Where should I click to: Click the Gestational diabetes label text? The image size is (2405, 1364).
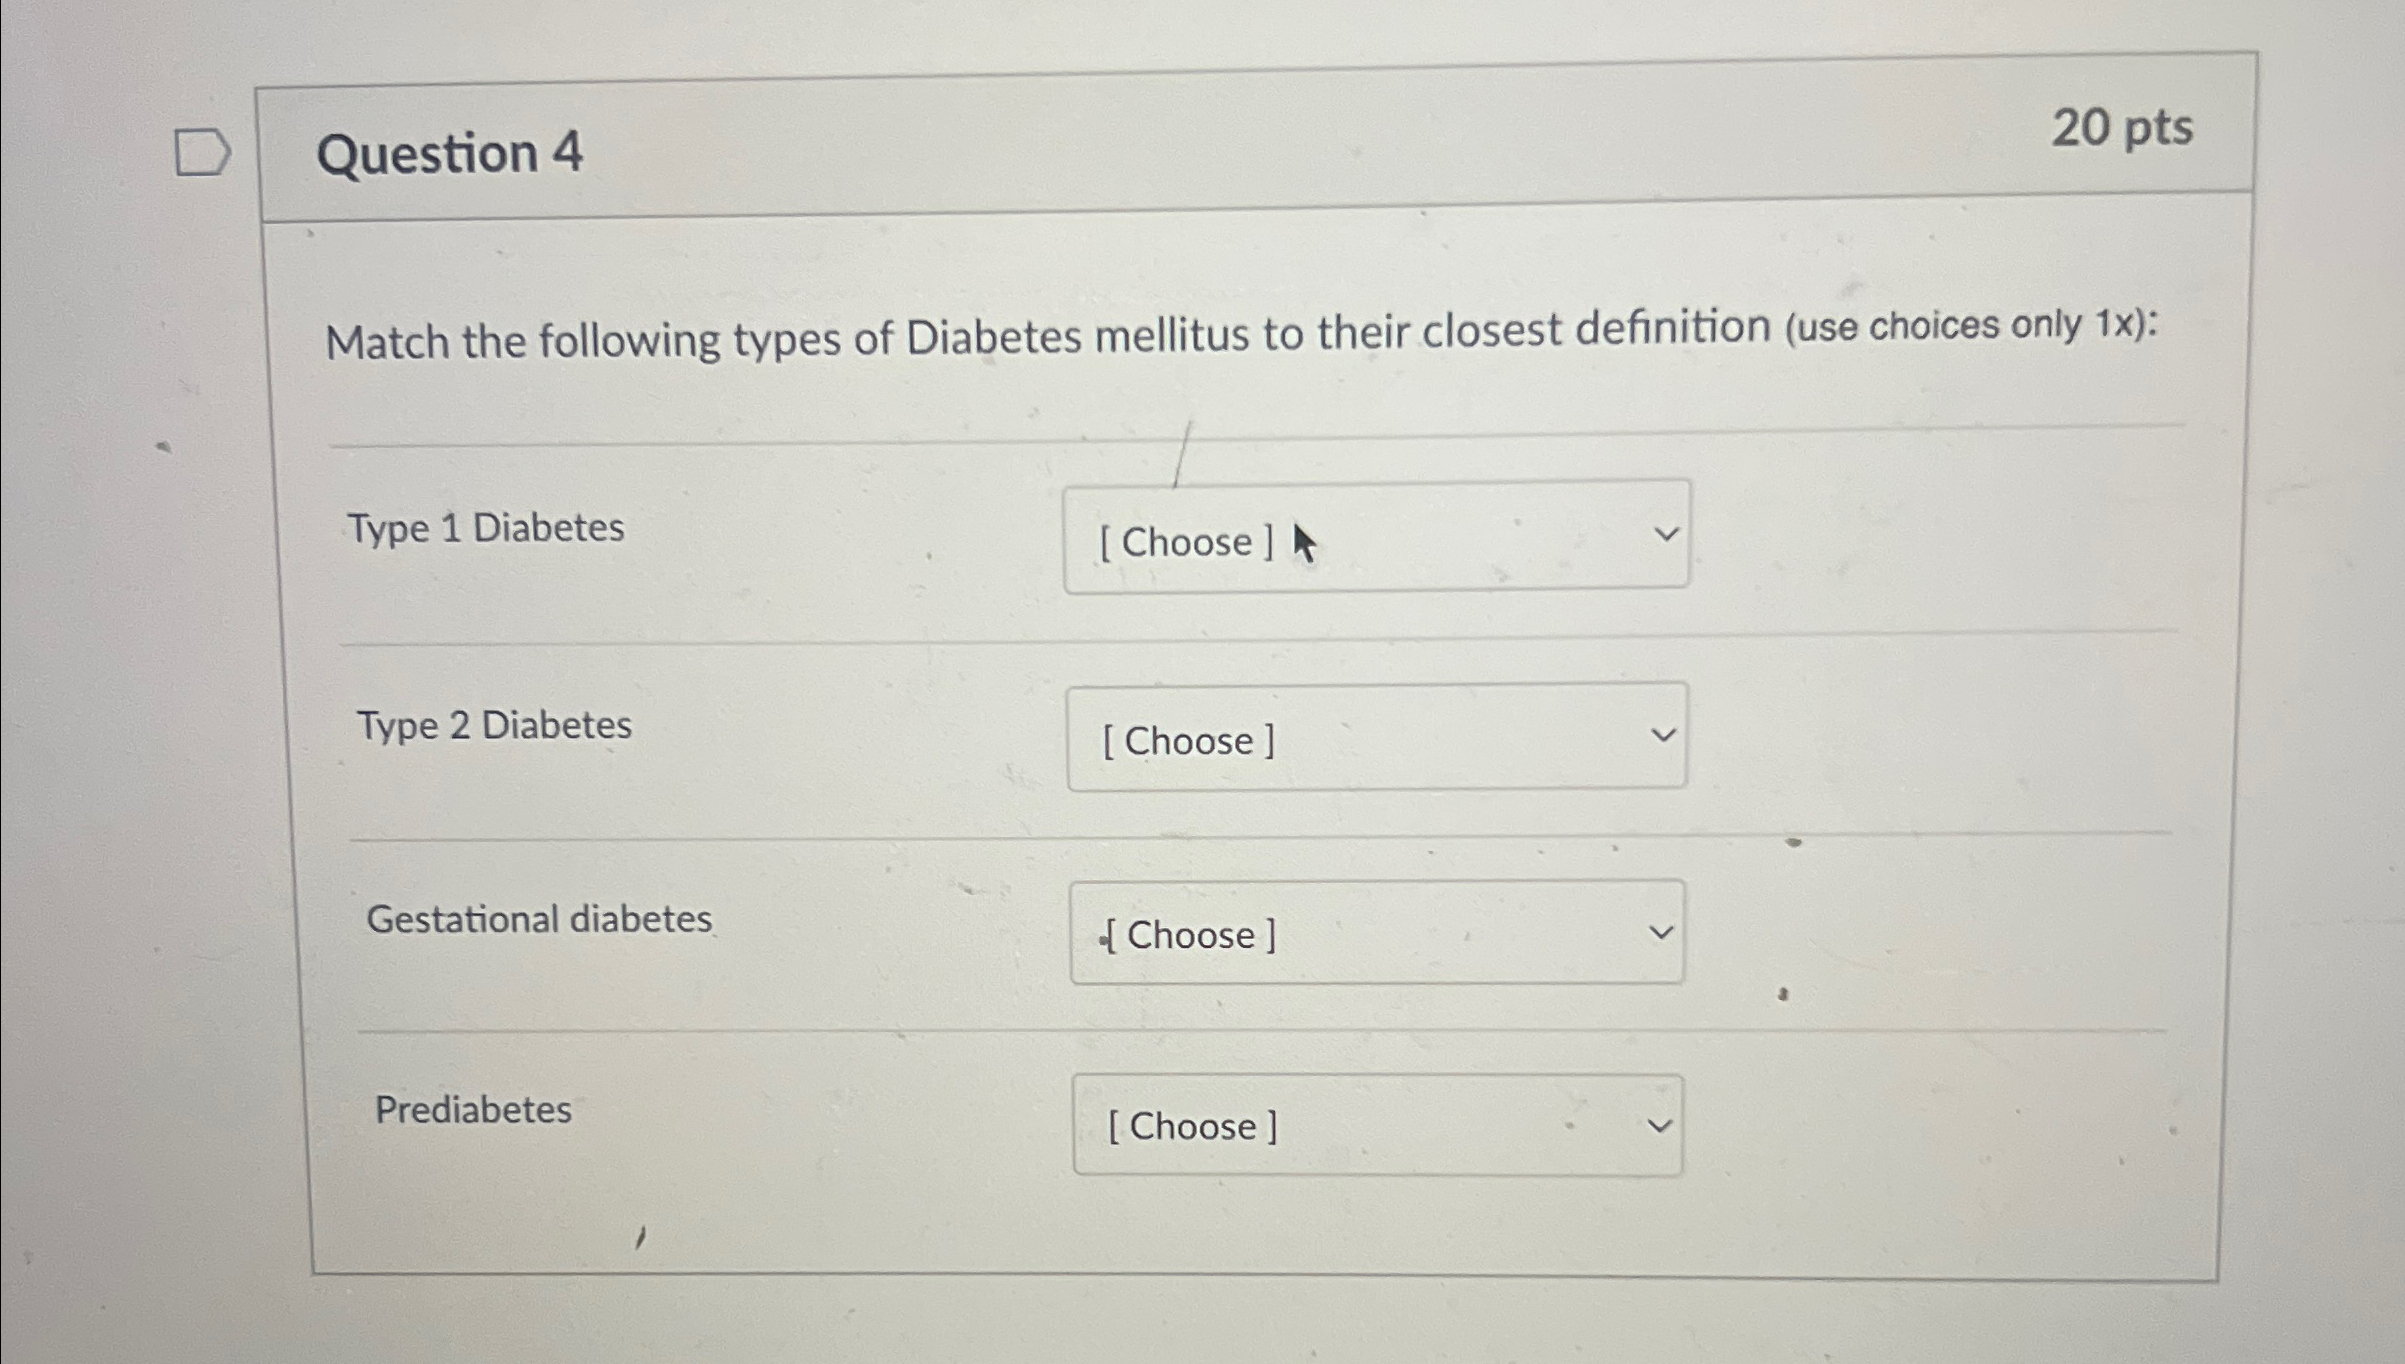coord(538,919)
